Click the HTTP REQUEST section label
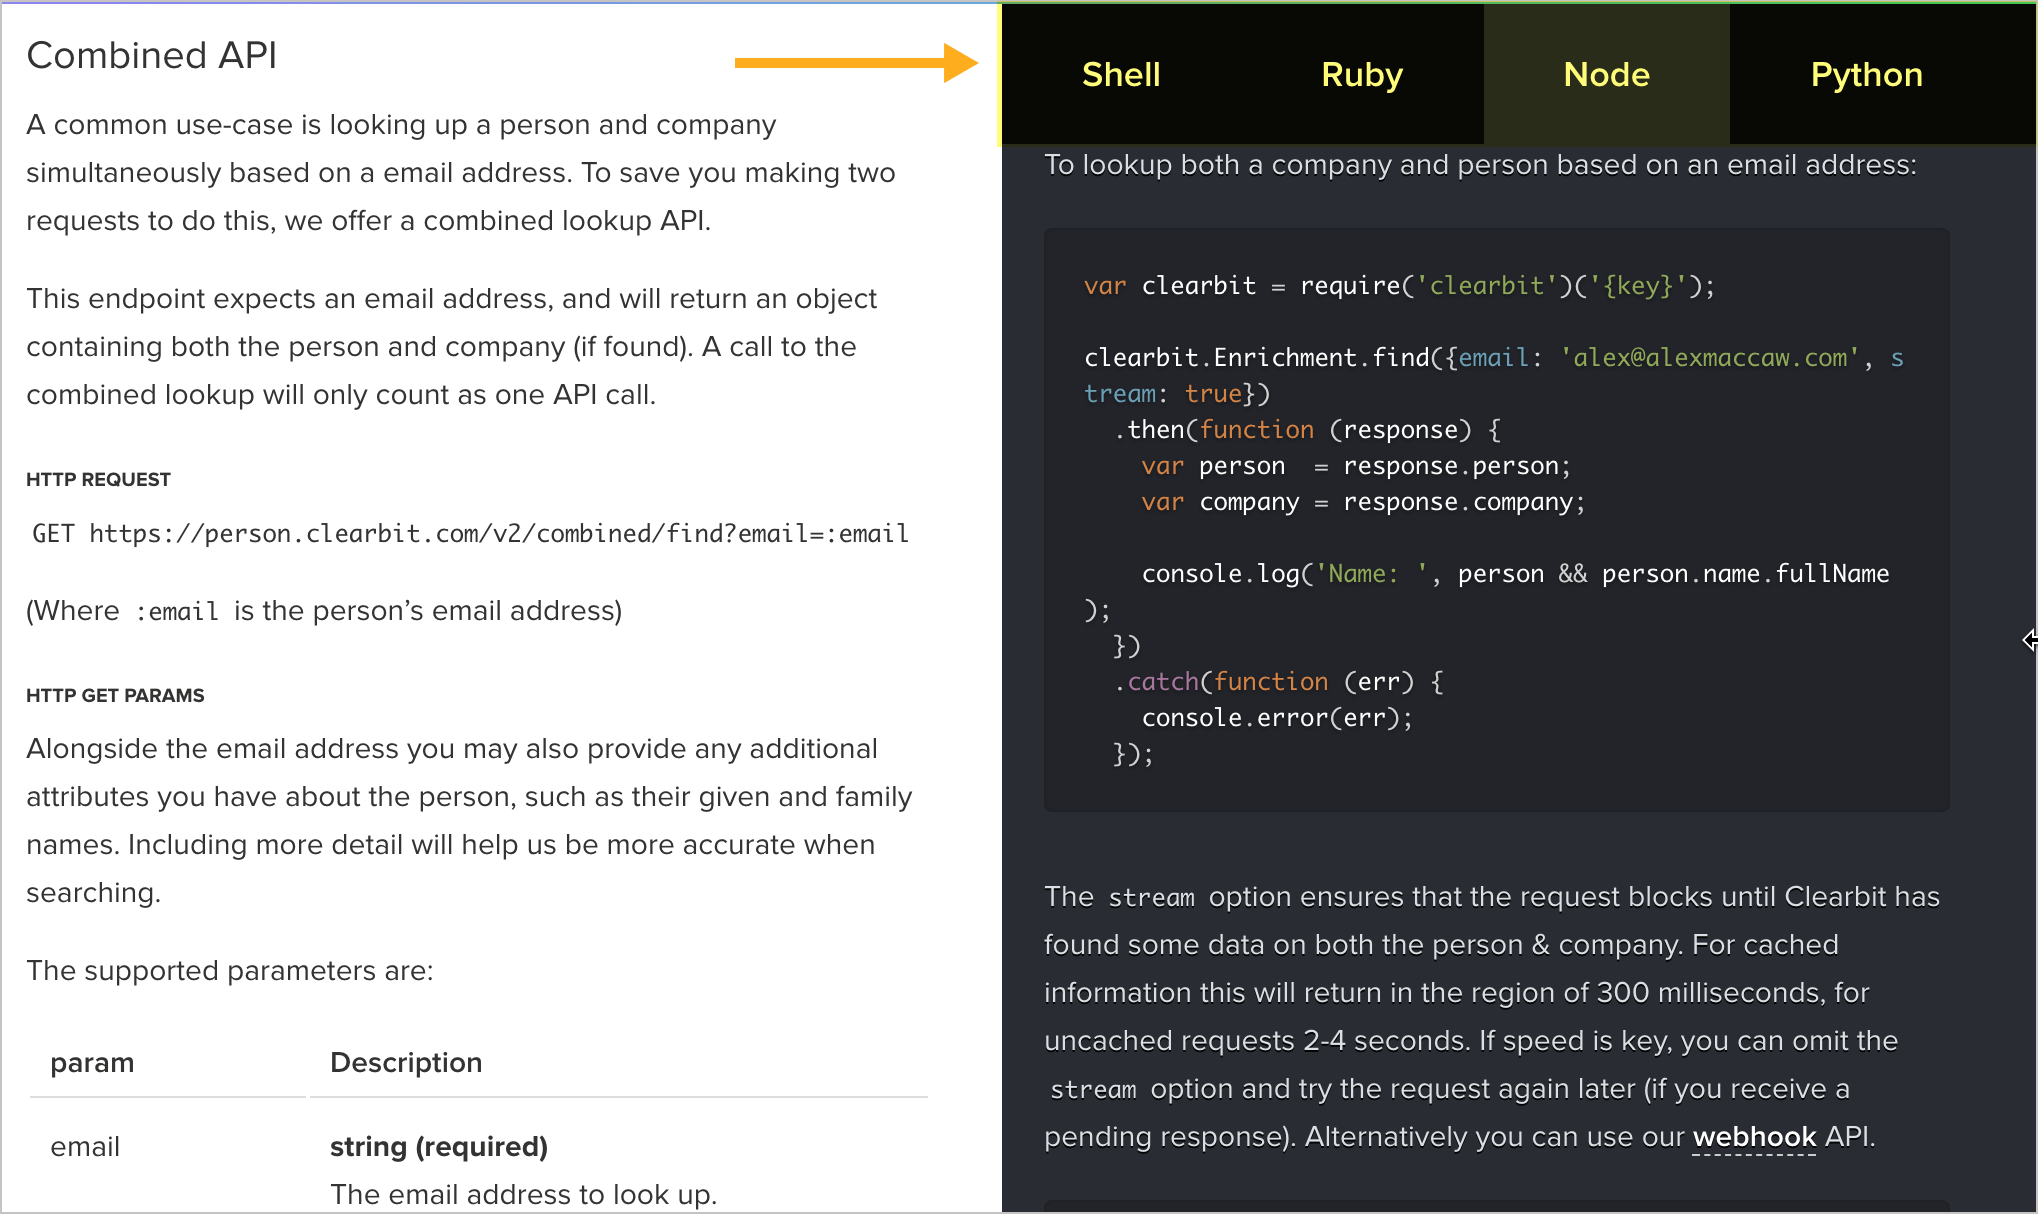This screenshot has width=2038, height=1214. (98, 479)
